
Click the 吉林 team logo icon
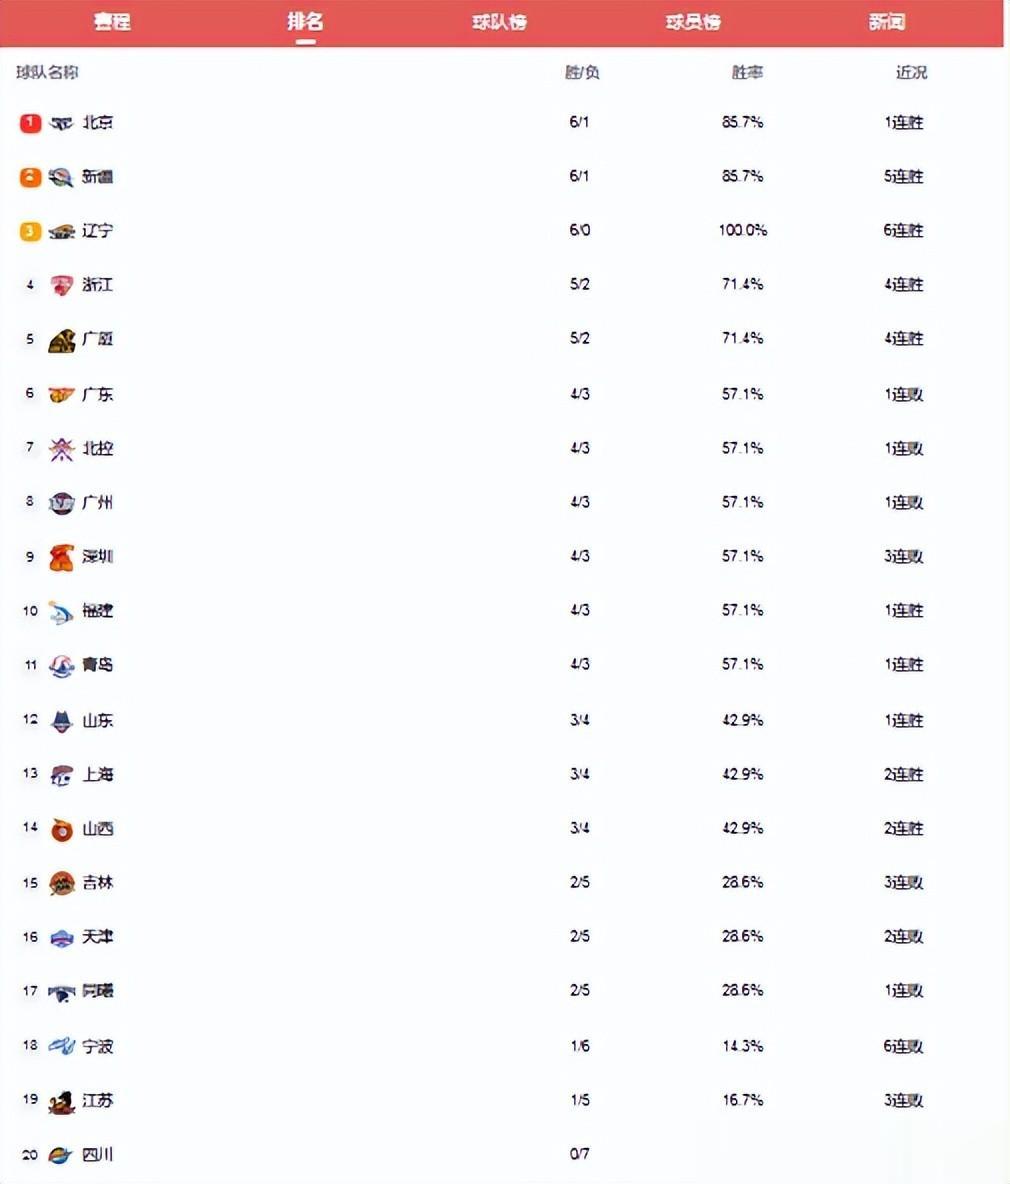point(61,883)
